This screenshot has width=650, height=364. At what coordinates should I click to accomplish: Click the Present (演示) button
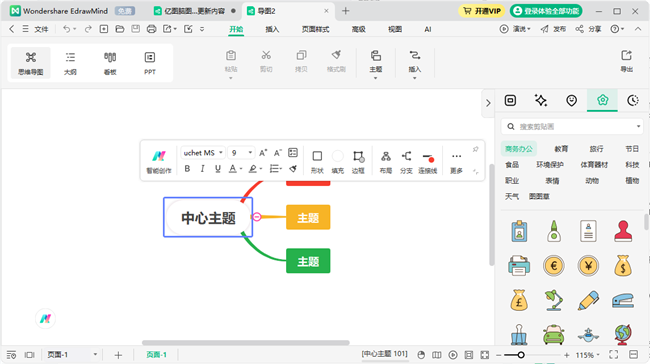(x=515, y=29)
